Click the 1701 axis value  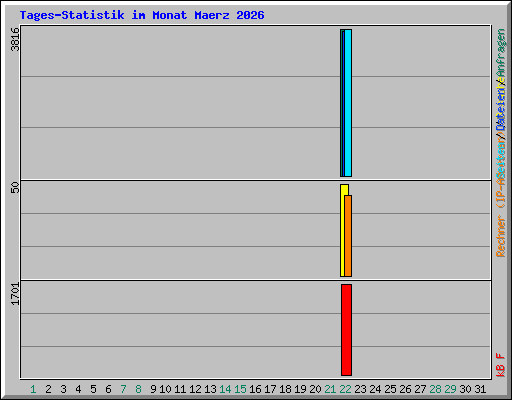[15, 294]
